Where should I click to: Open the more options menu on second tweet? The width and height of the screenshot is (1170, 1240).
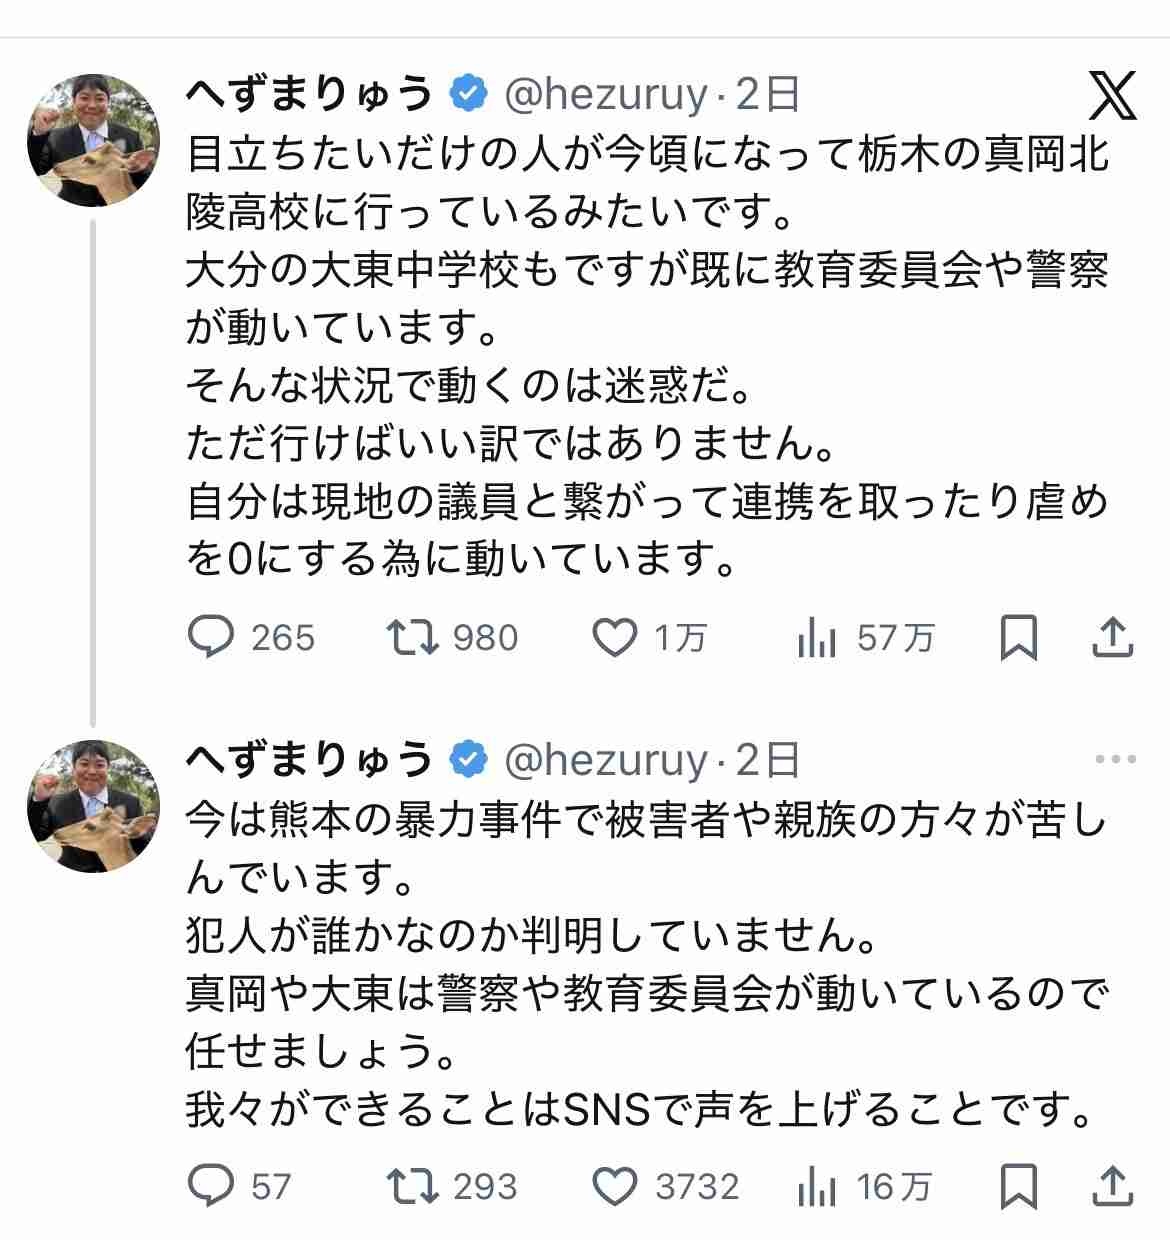[x=1115, y=760]
